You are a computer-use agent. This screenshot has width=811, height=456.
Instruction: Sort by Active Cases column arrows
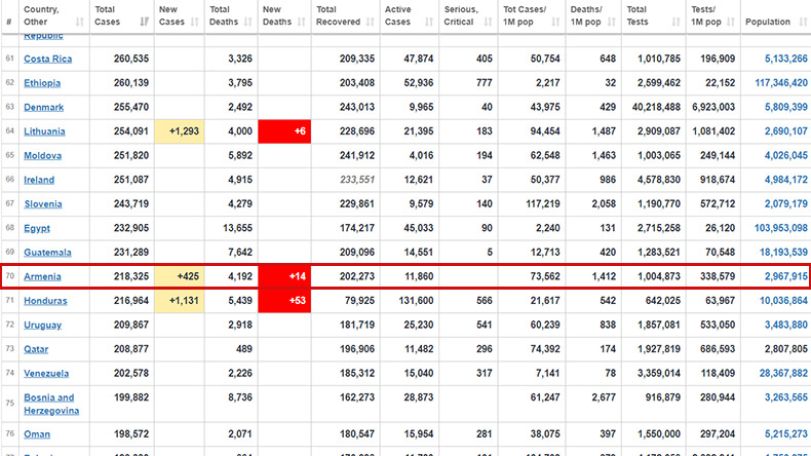coord(429,22)
